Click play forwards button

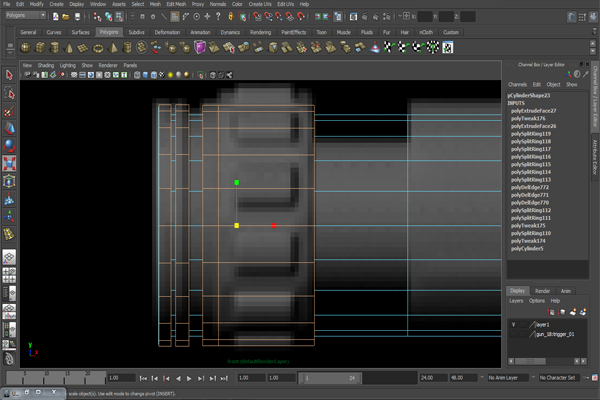[x=189, y=378]
